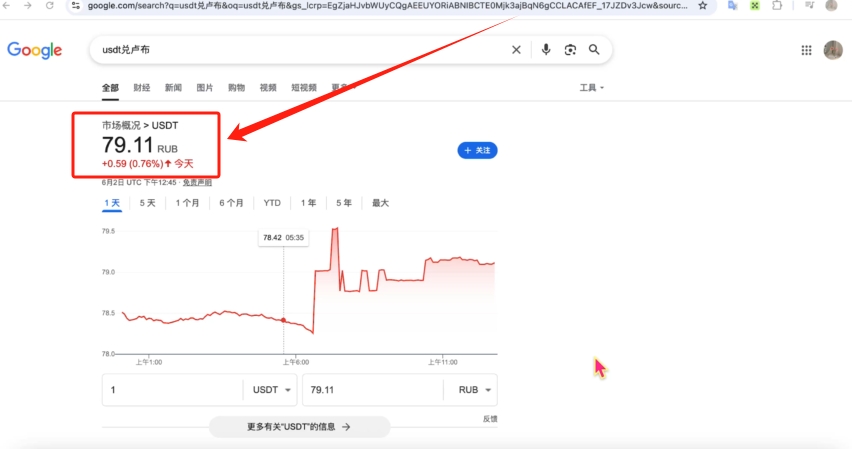Image resolution: width=852 pixels, height=449 pixels.
Task: Open the 免责声明 disclaimer link
Action: pos(197,183)
